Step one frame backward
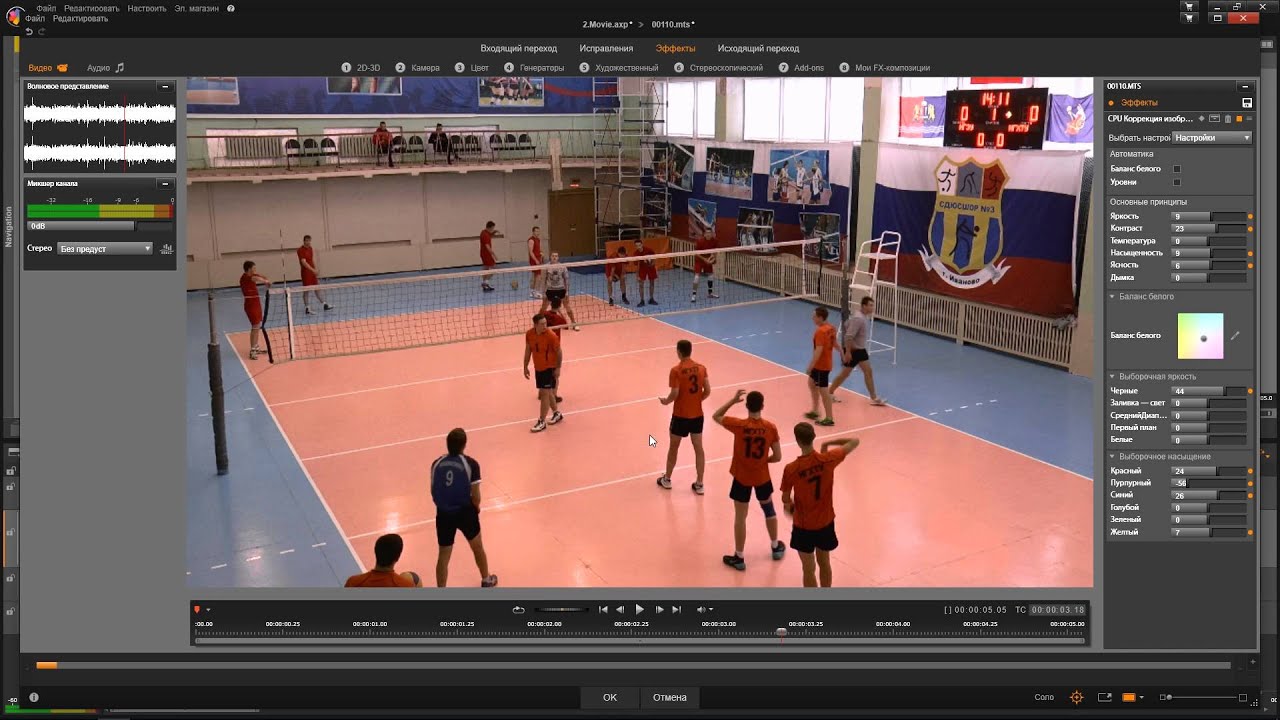 click(620, 609)
